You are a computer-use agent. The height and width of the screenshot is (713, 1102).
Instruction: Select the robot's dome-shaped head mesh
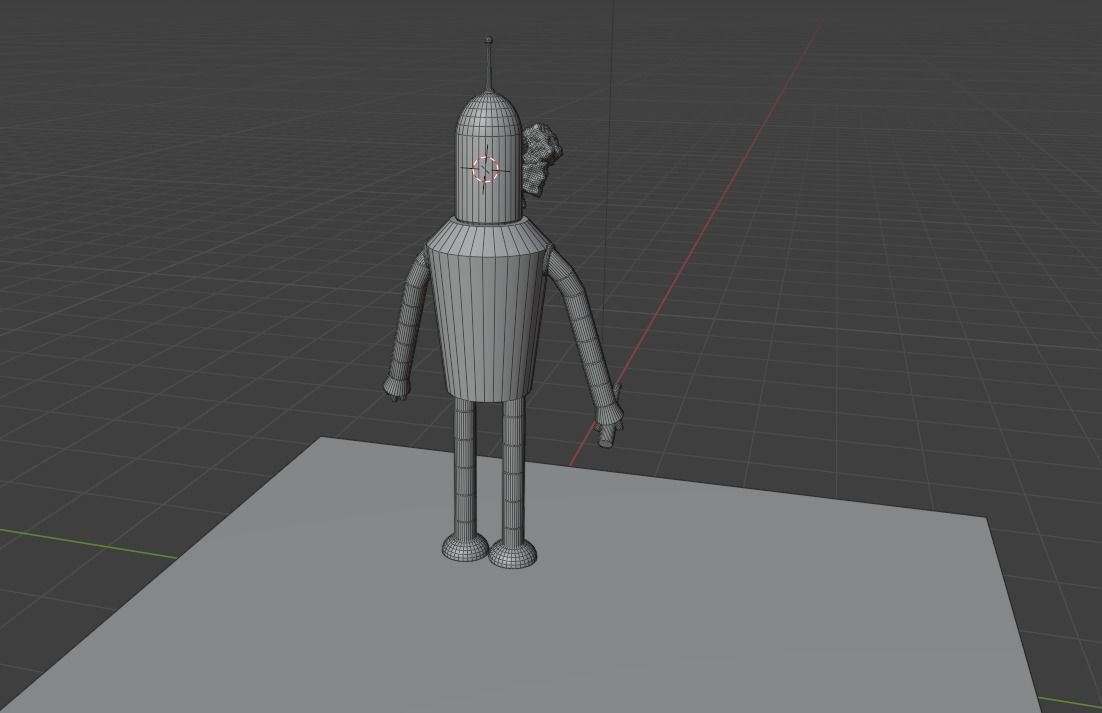(489, 158)
